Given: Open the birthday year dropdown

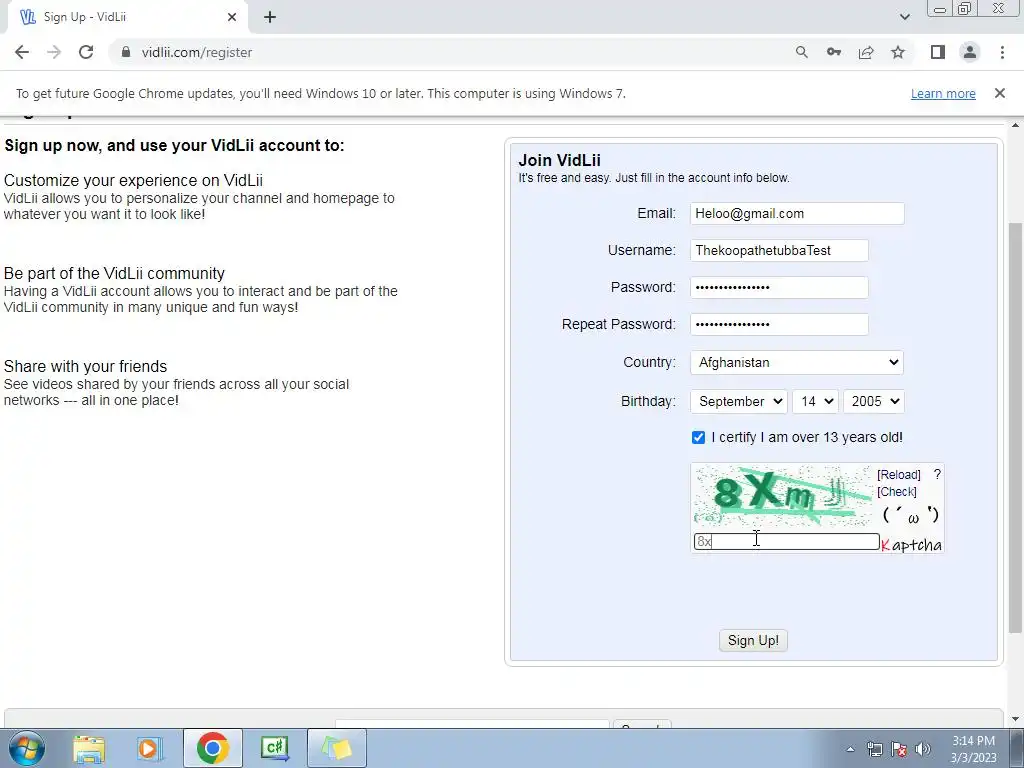Looking at the screenshot, I should [874, 401].
